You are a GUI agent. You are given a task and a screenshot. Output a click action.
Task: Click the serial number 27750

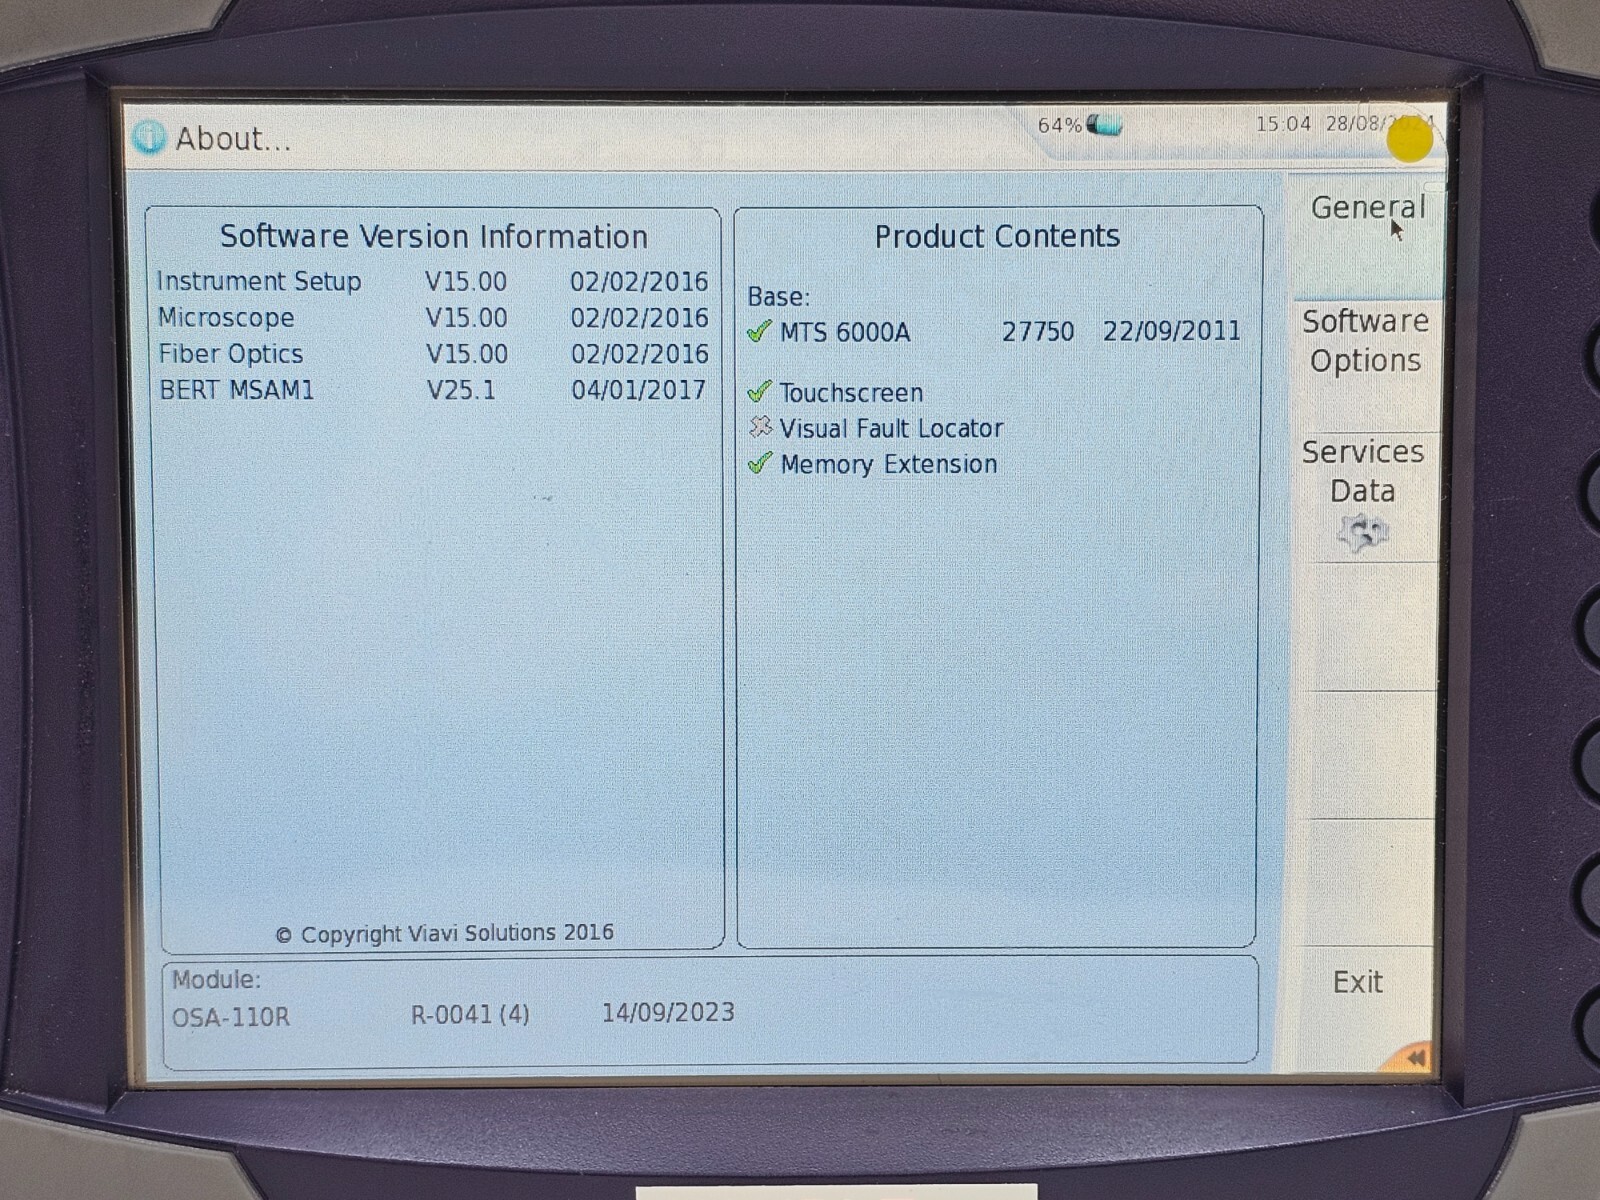coord(1038,331)
